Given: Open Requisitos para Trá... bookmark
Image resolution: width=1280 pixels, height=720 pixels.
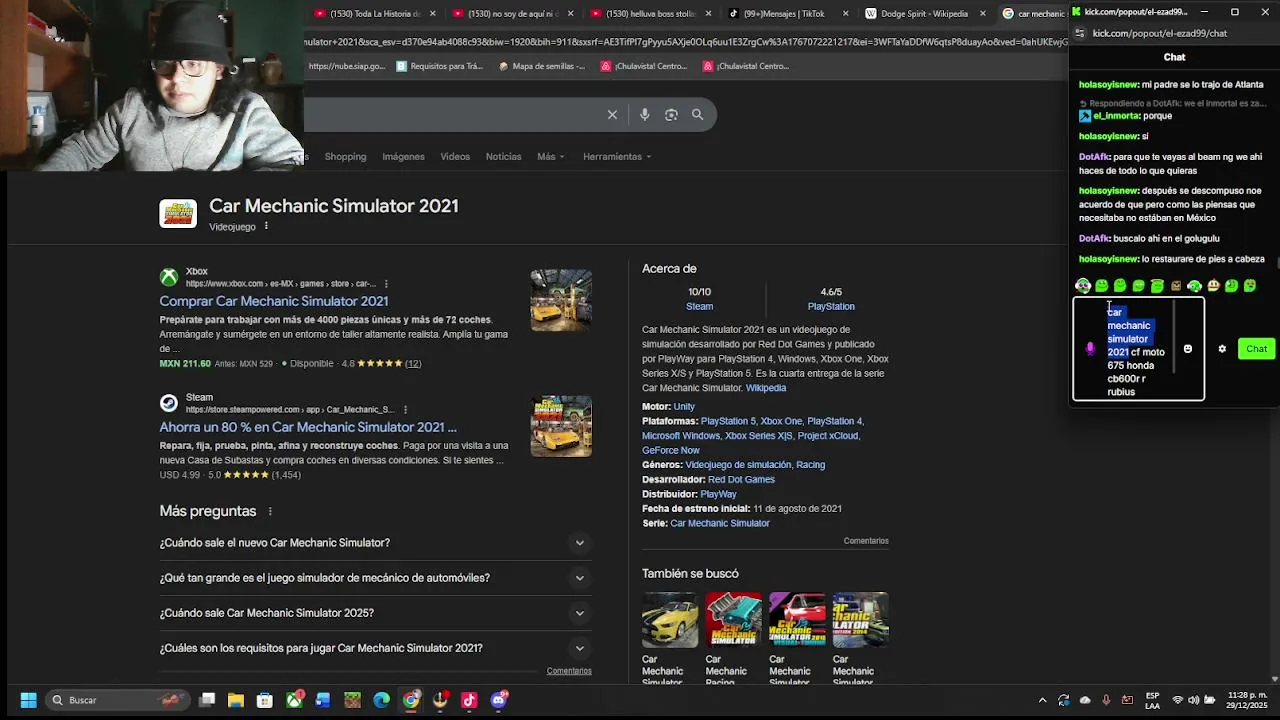Looking at the screenshot, I should (440, 66).
